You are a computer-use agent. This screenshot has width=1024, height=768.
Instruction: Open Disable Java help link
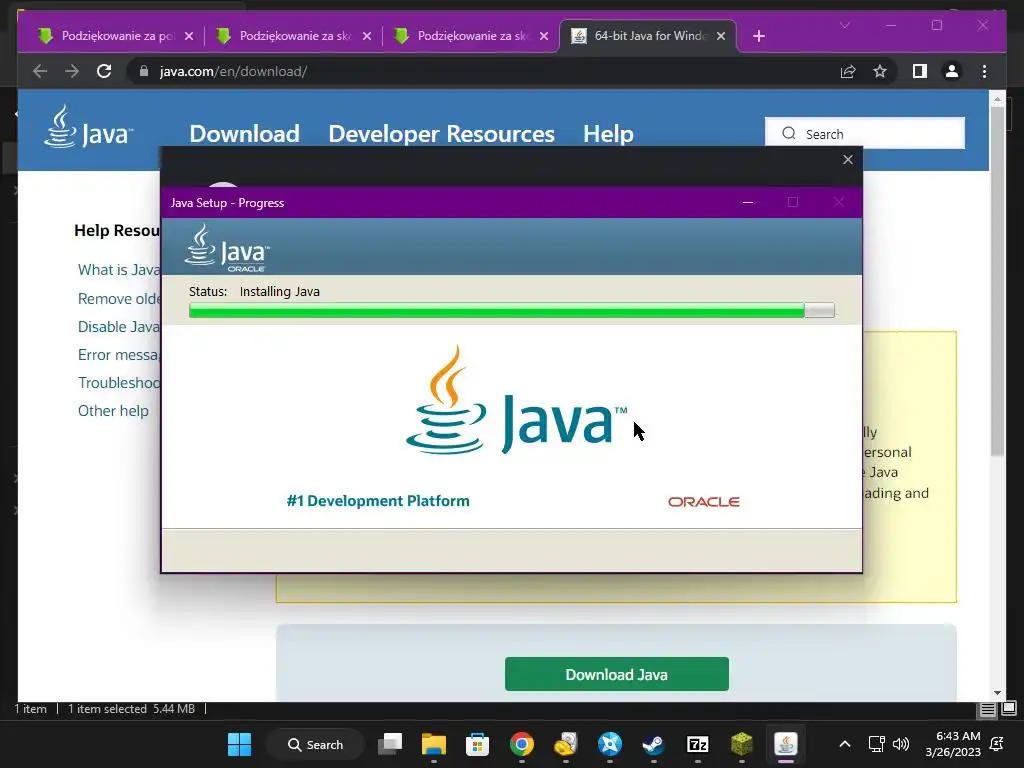[x=119, y=327]
